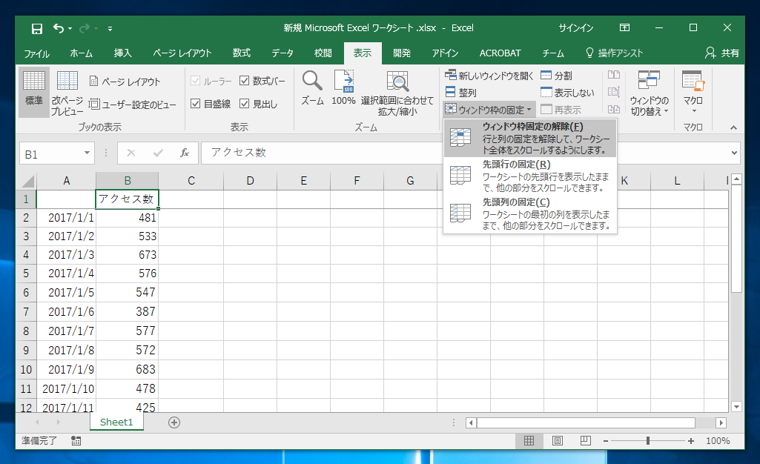Click the 再表示 unhide button
This screenshot has height=464, width=760.
pyautogui.click(x=560, y=110)
